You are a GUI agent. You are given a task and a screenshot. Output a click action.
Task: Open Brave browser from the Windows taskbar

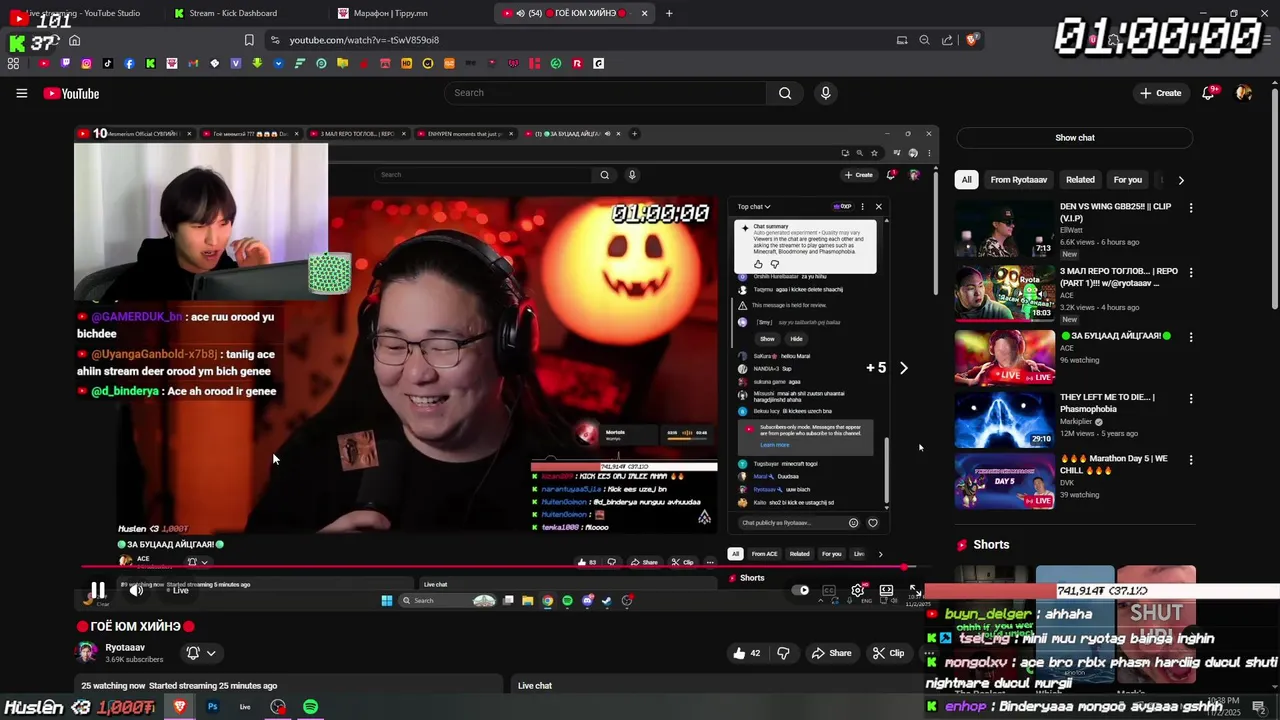click(179, 707)
